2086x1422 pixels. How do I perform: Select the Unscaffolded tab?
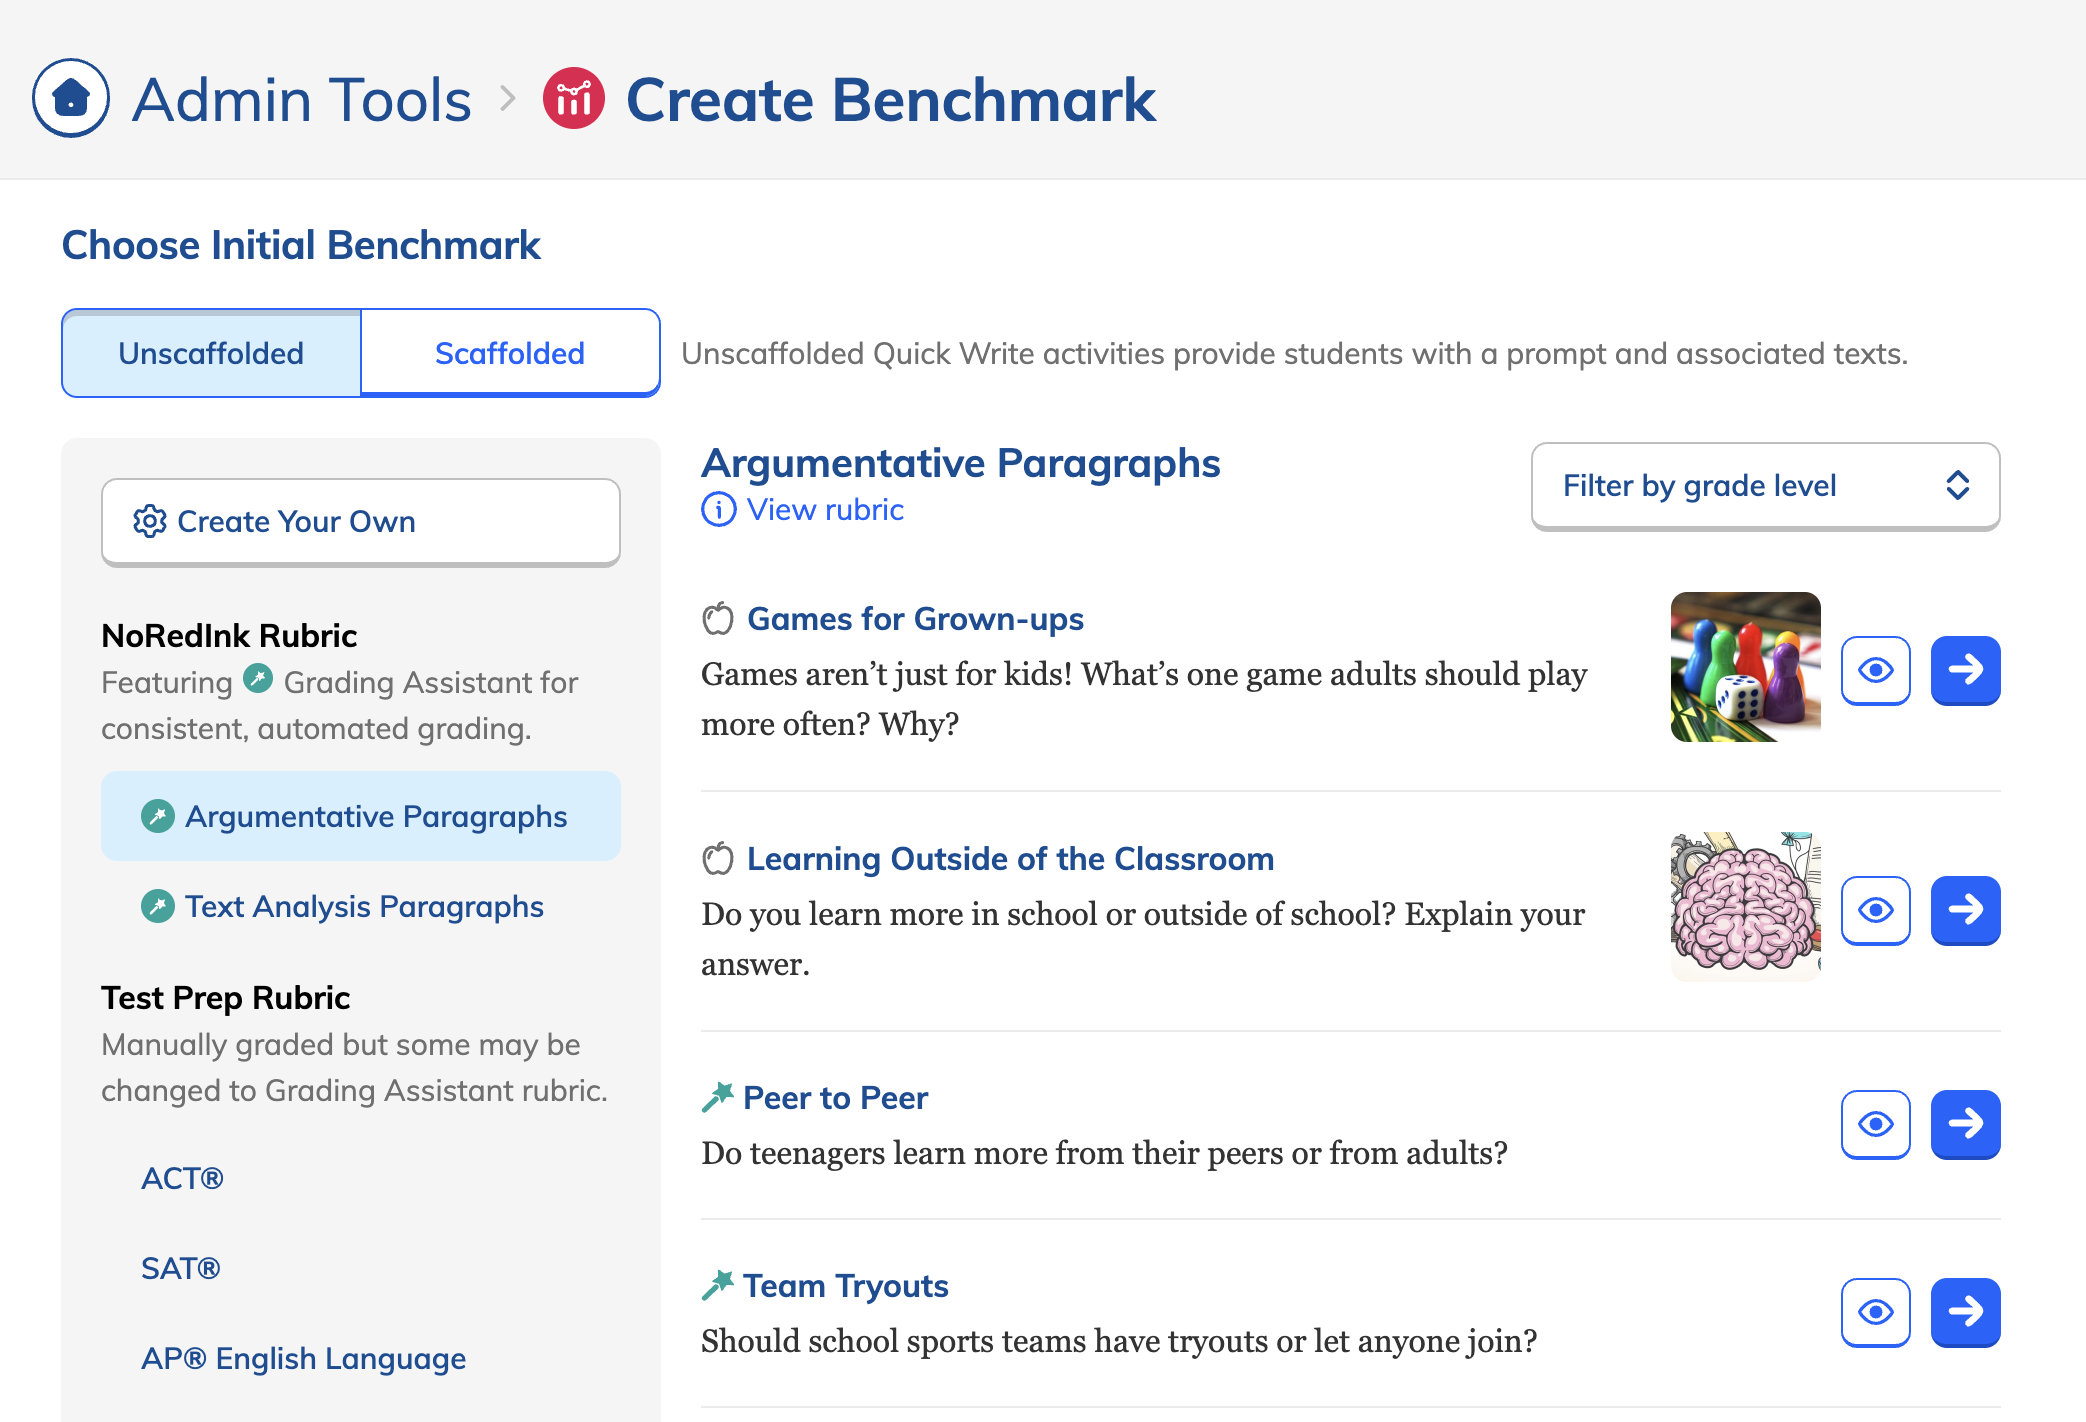(x=211, y=353)
